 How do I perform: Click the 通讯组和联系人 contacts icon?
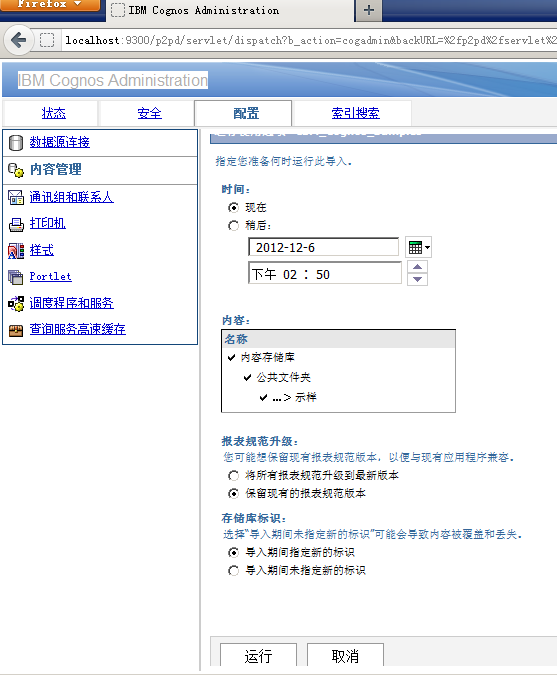16,198
